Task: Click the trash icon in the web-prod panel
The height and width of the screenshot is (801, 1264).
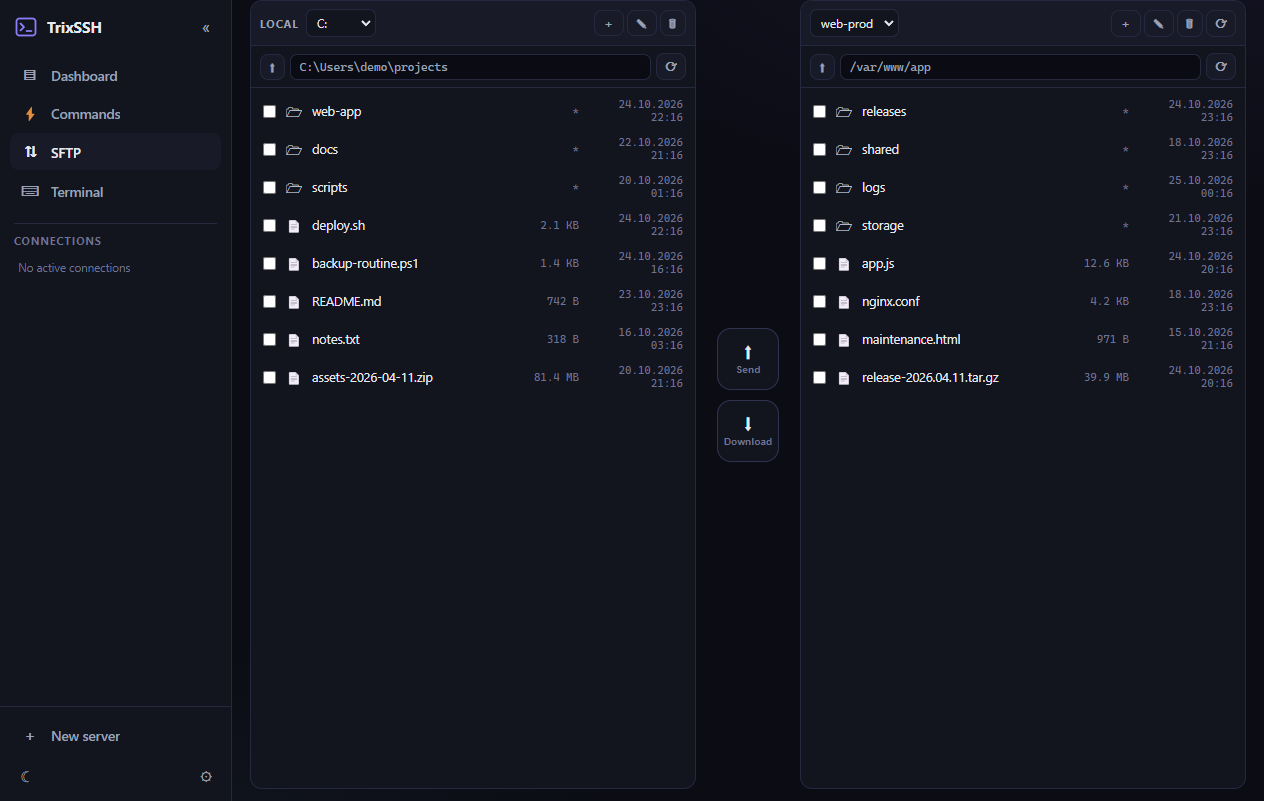Action: (x=1189, y=23)
